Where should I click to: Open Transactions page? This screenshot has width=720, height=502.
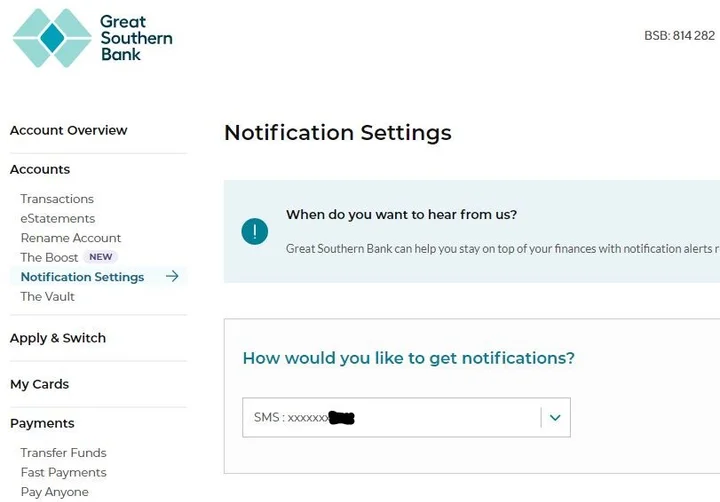(x=57, y=199)
